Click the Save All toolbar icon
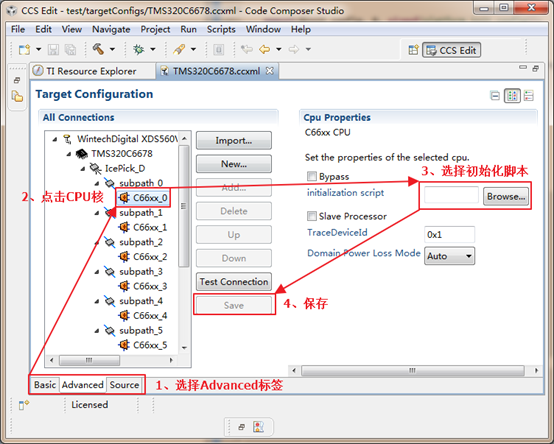Image resolution: width=554 pixels, height=444 pixels. pos(70,49)
